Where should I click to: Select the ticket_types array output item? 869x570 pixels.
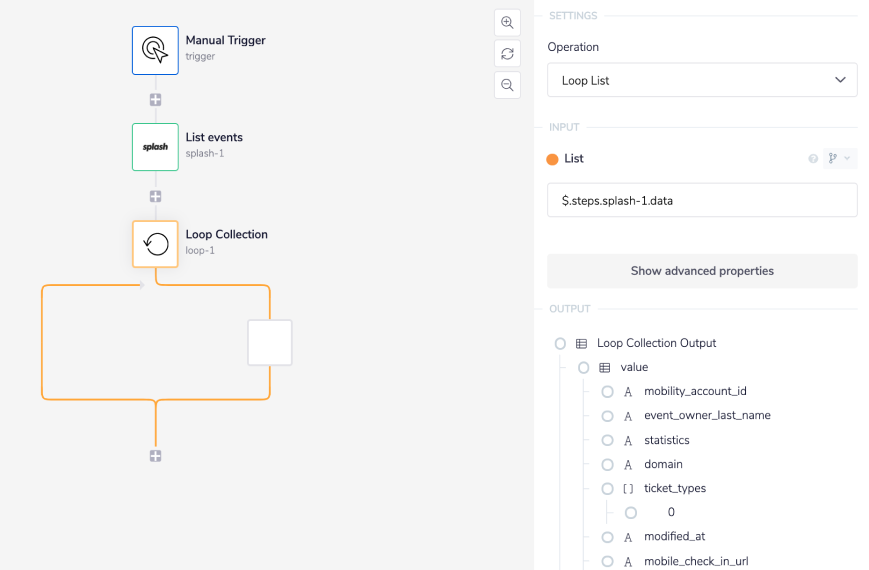[x=675, y=489]
